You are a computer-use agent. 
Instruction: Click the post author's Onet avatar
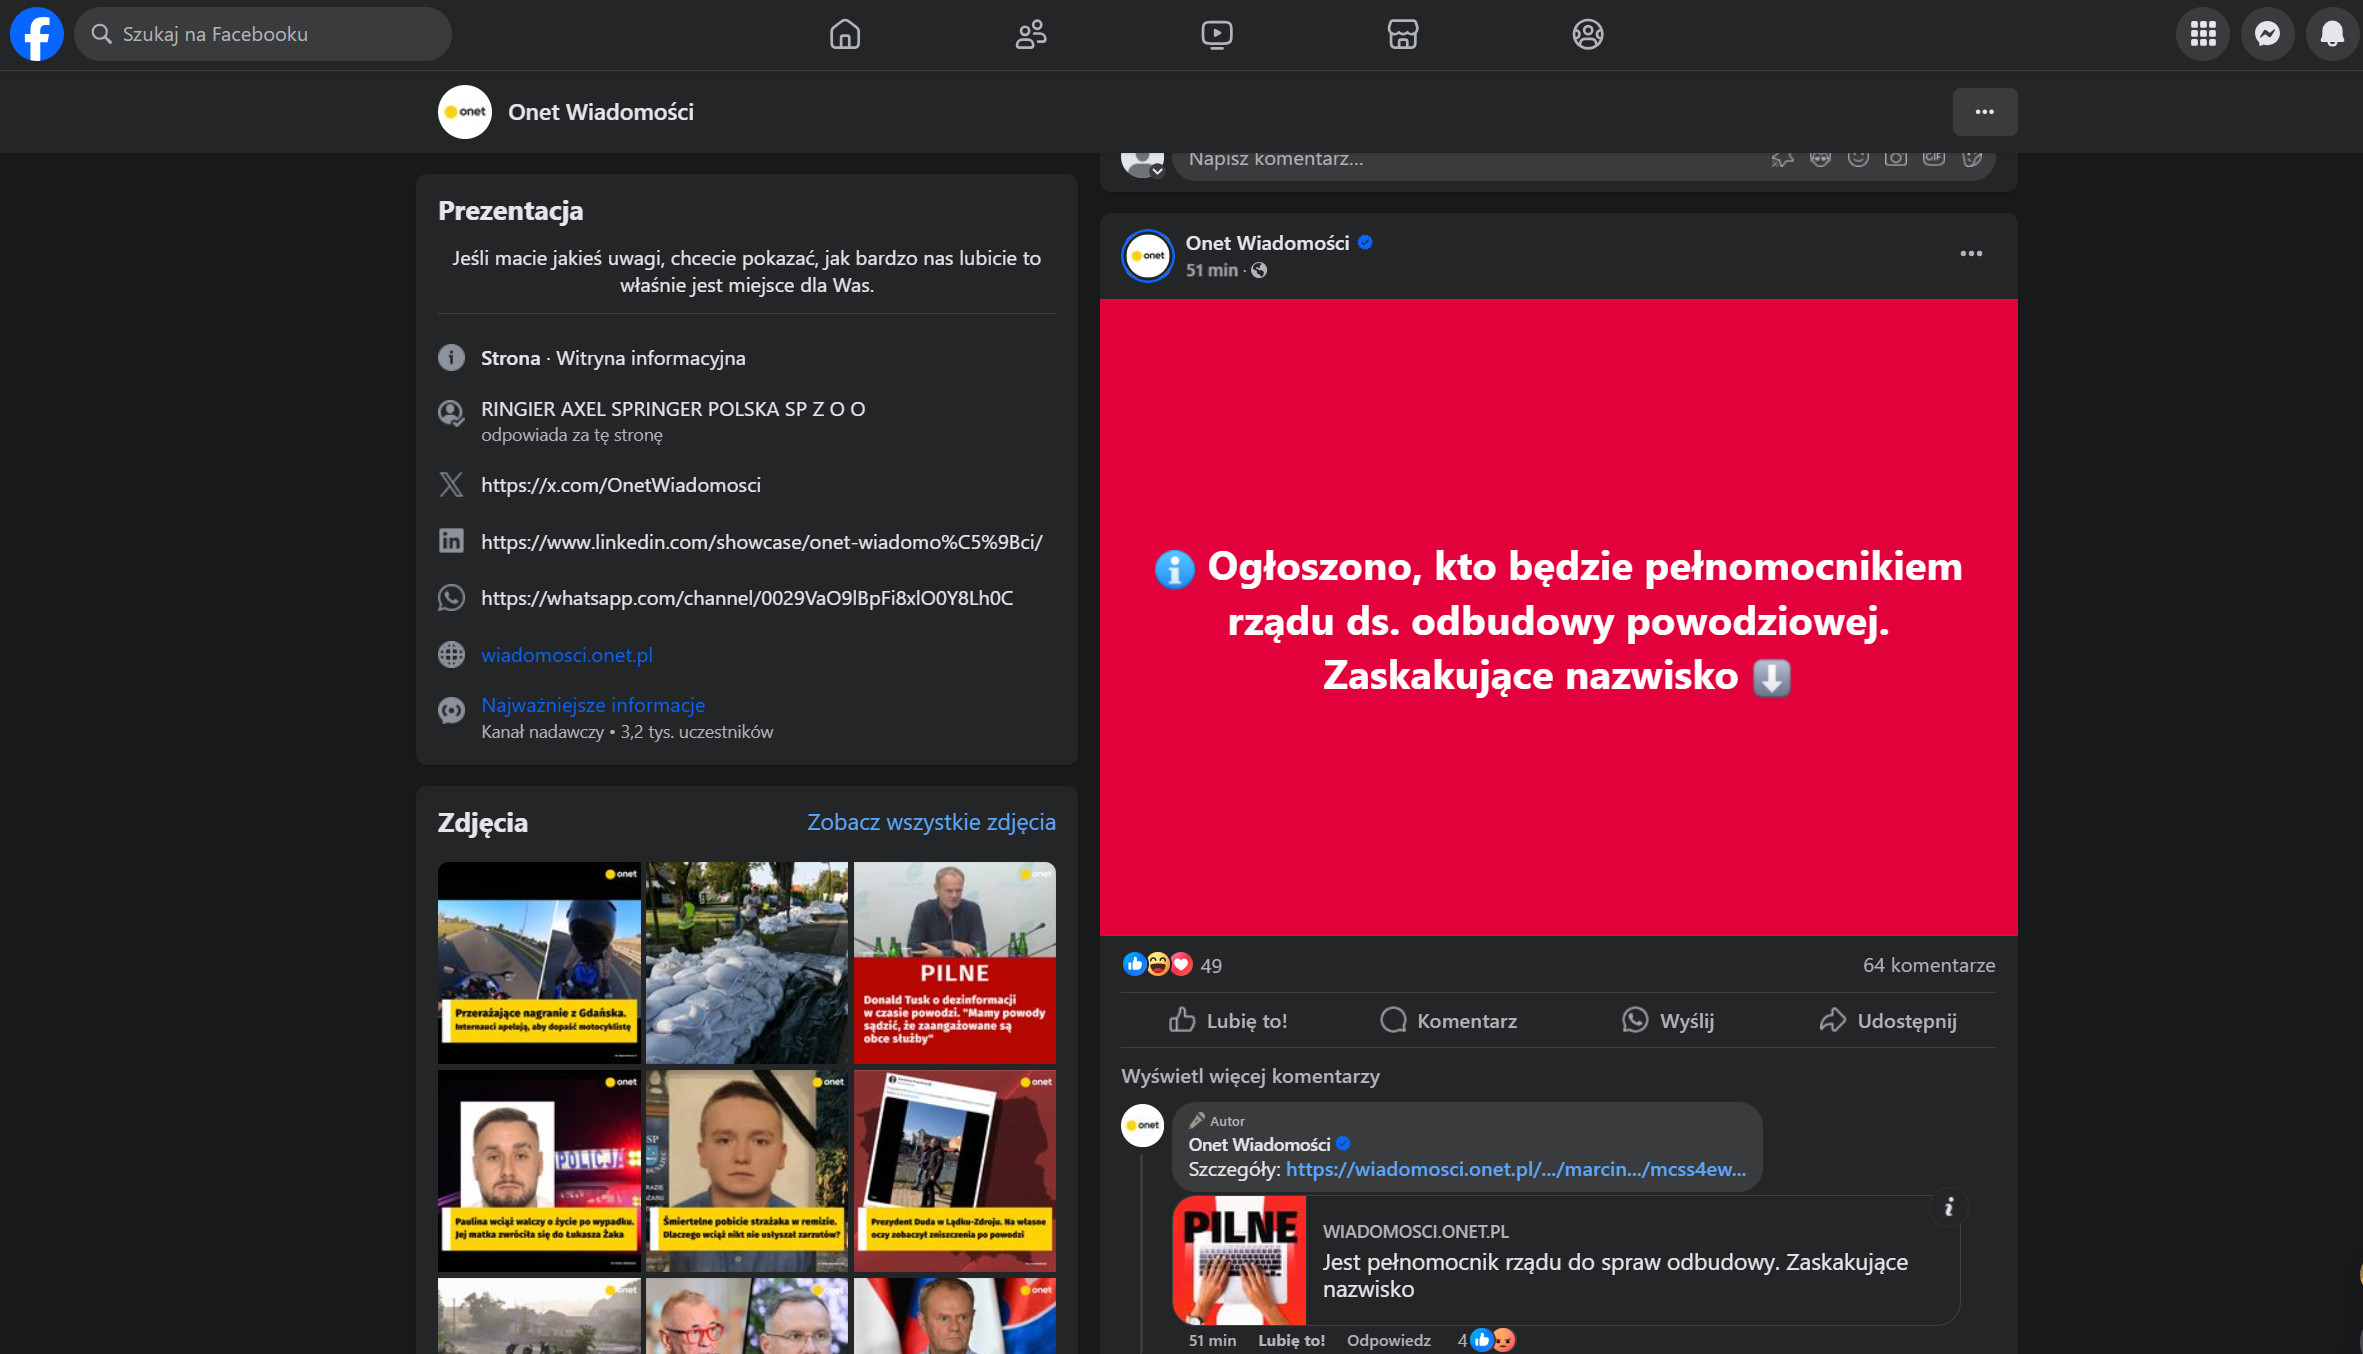1148,256
